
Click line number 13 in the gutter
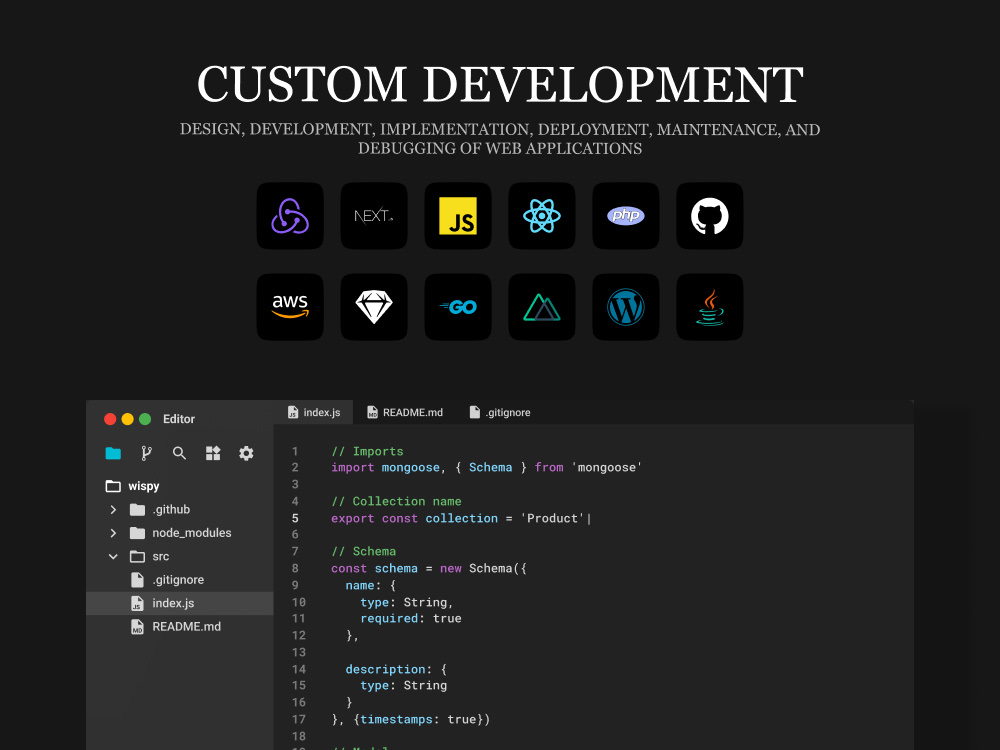[x=298, y=652]
